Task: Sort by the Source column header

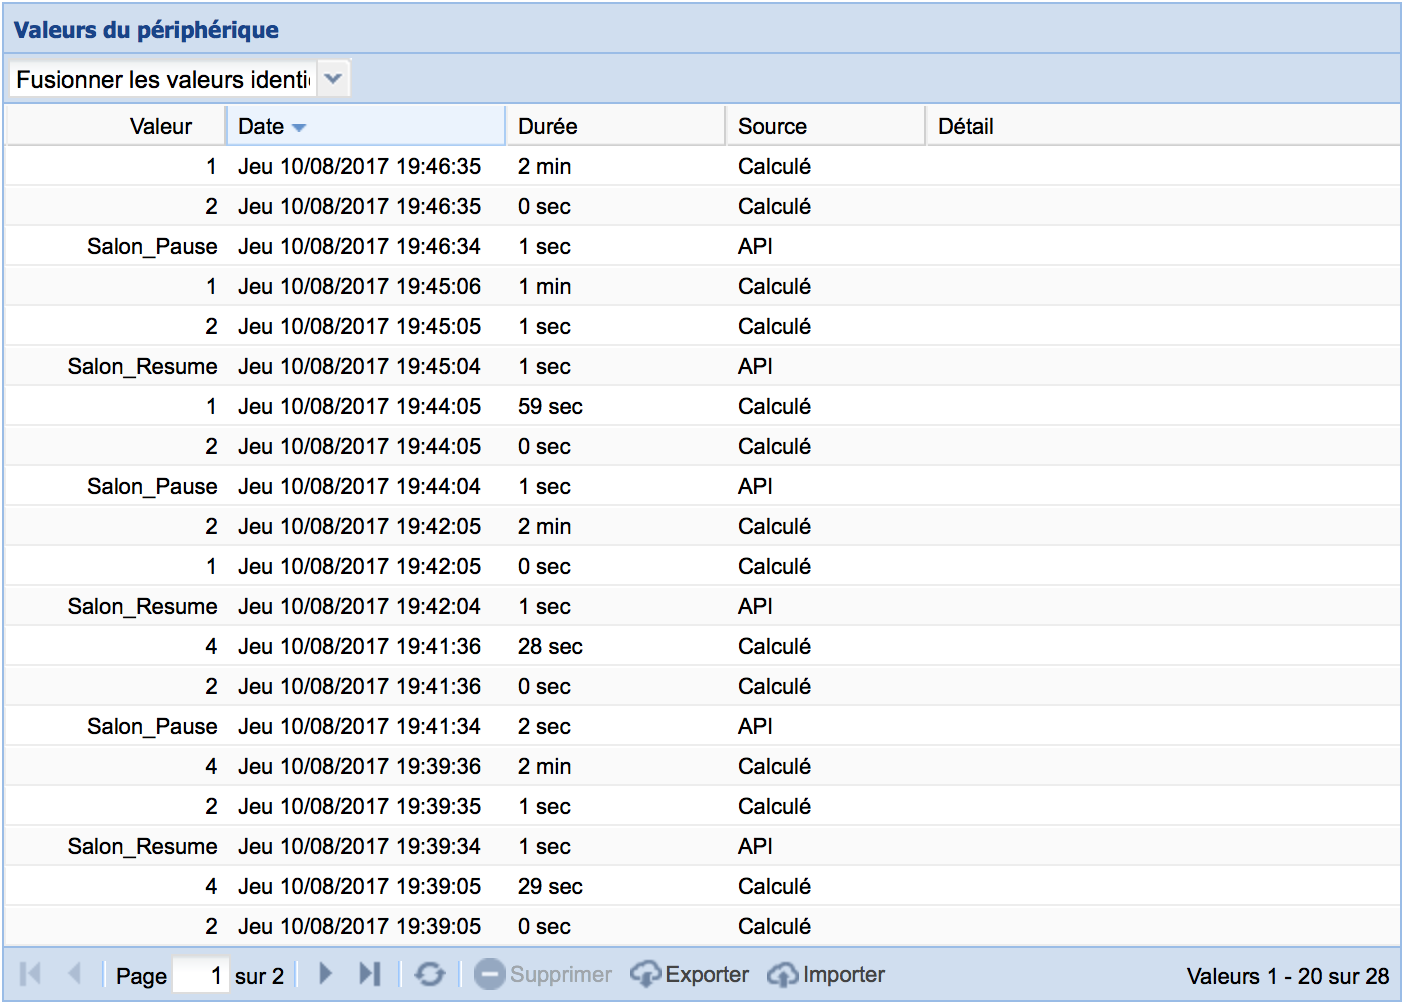Action: pyautogui.click(x=825, y=126)
